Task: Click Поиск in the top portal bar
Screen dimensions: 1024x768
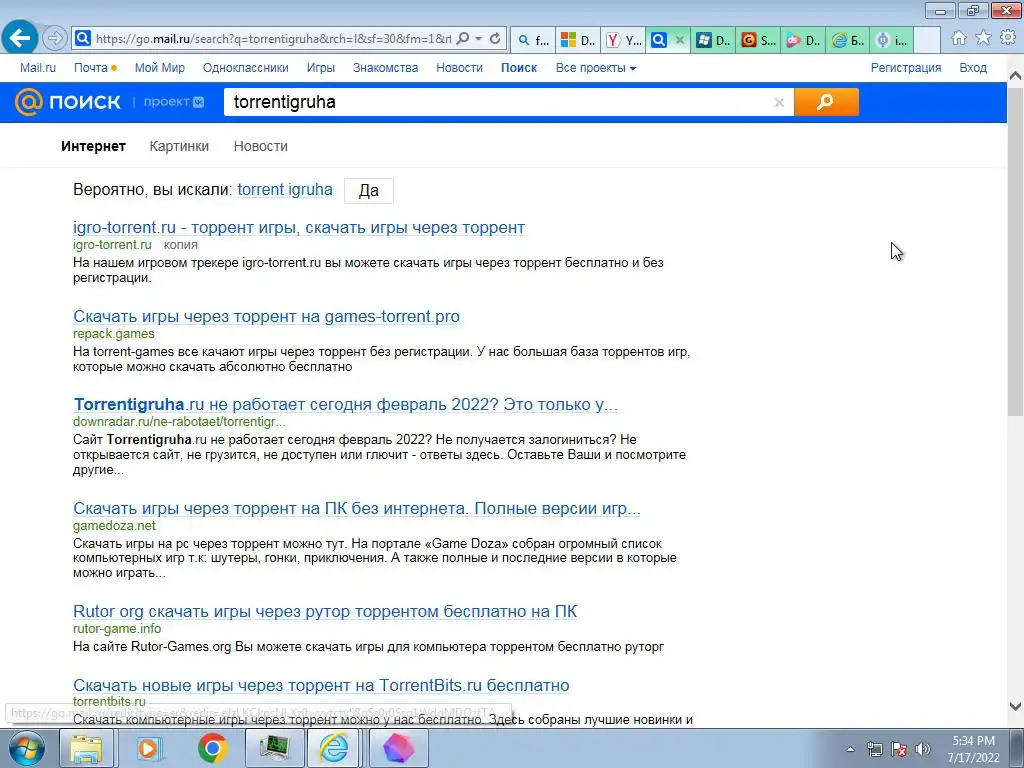Action: [x=519, y=68]
